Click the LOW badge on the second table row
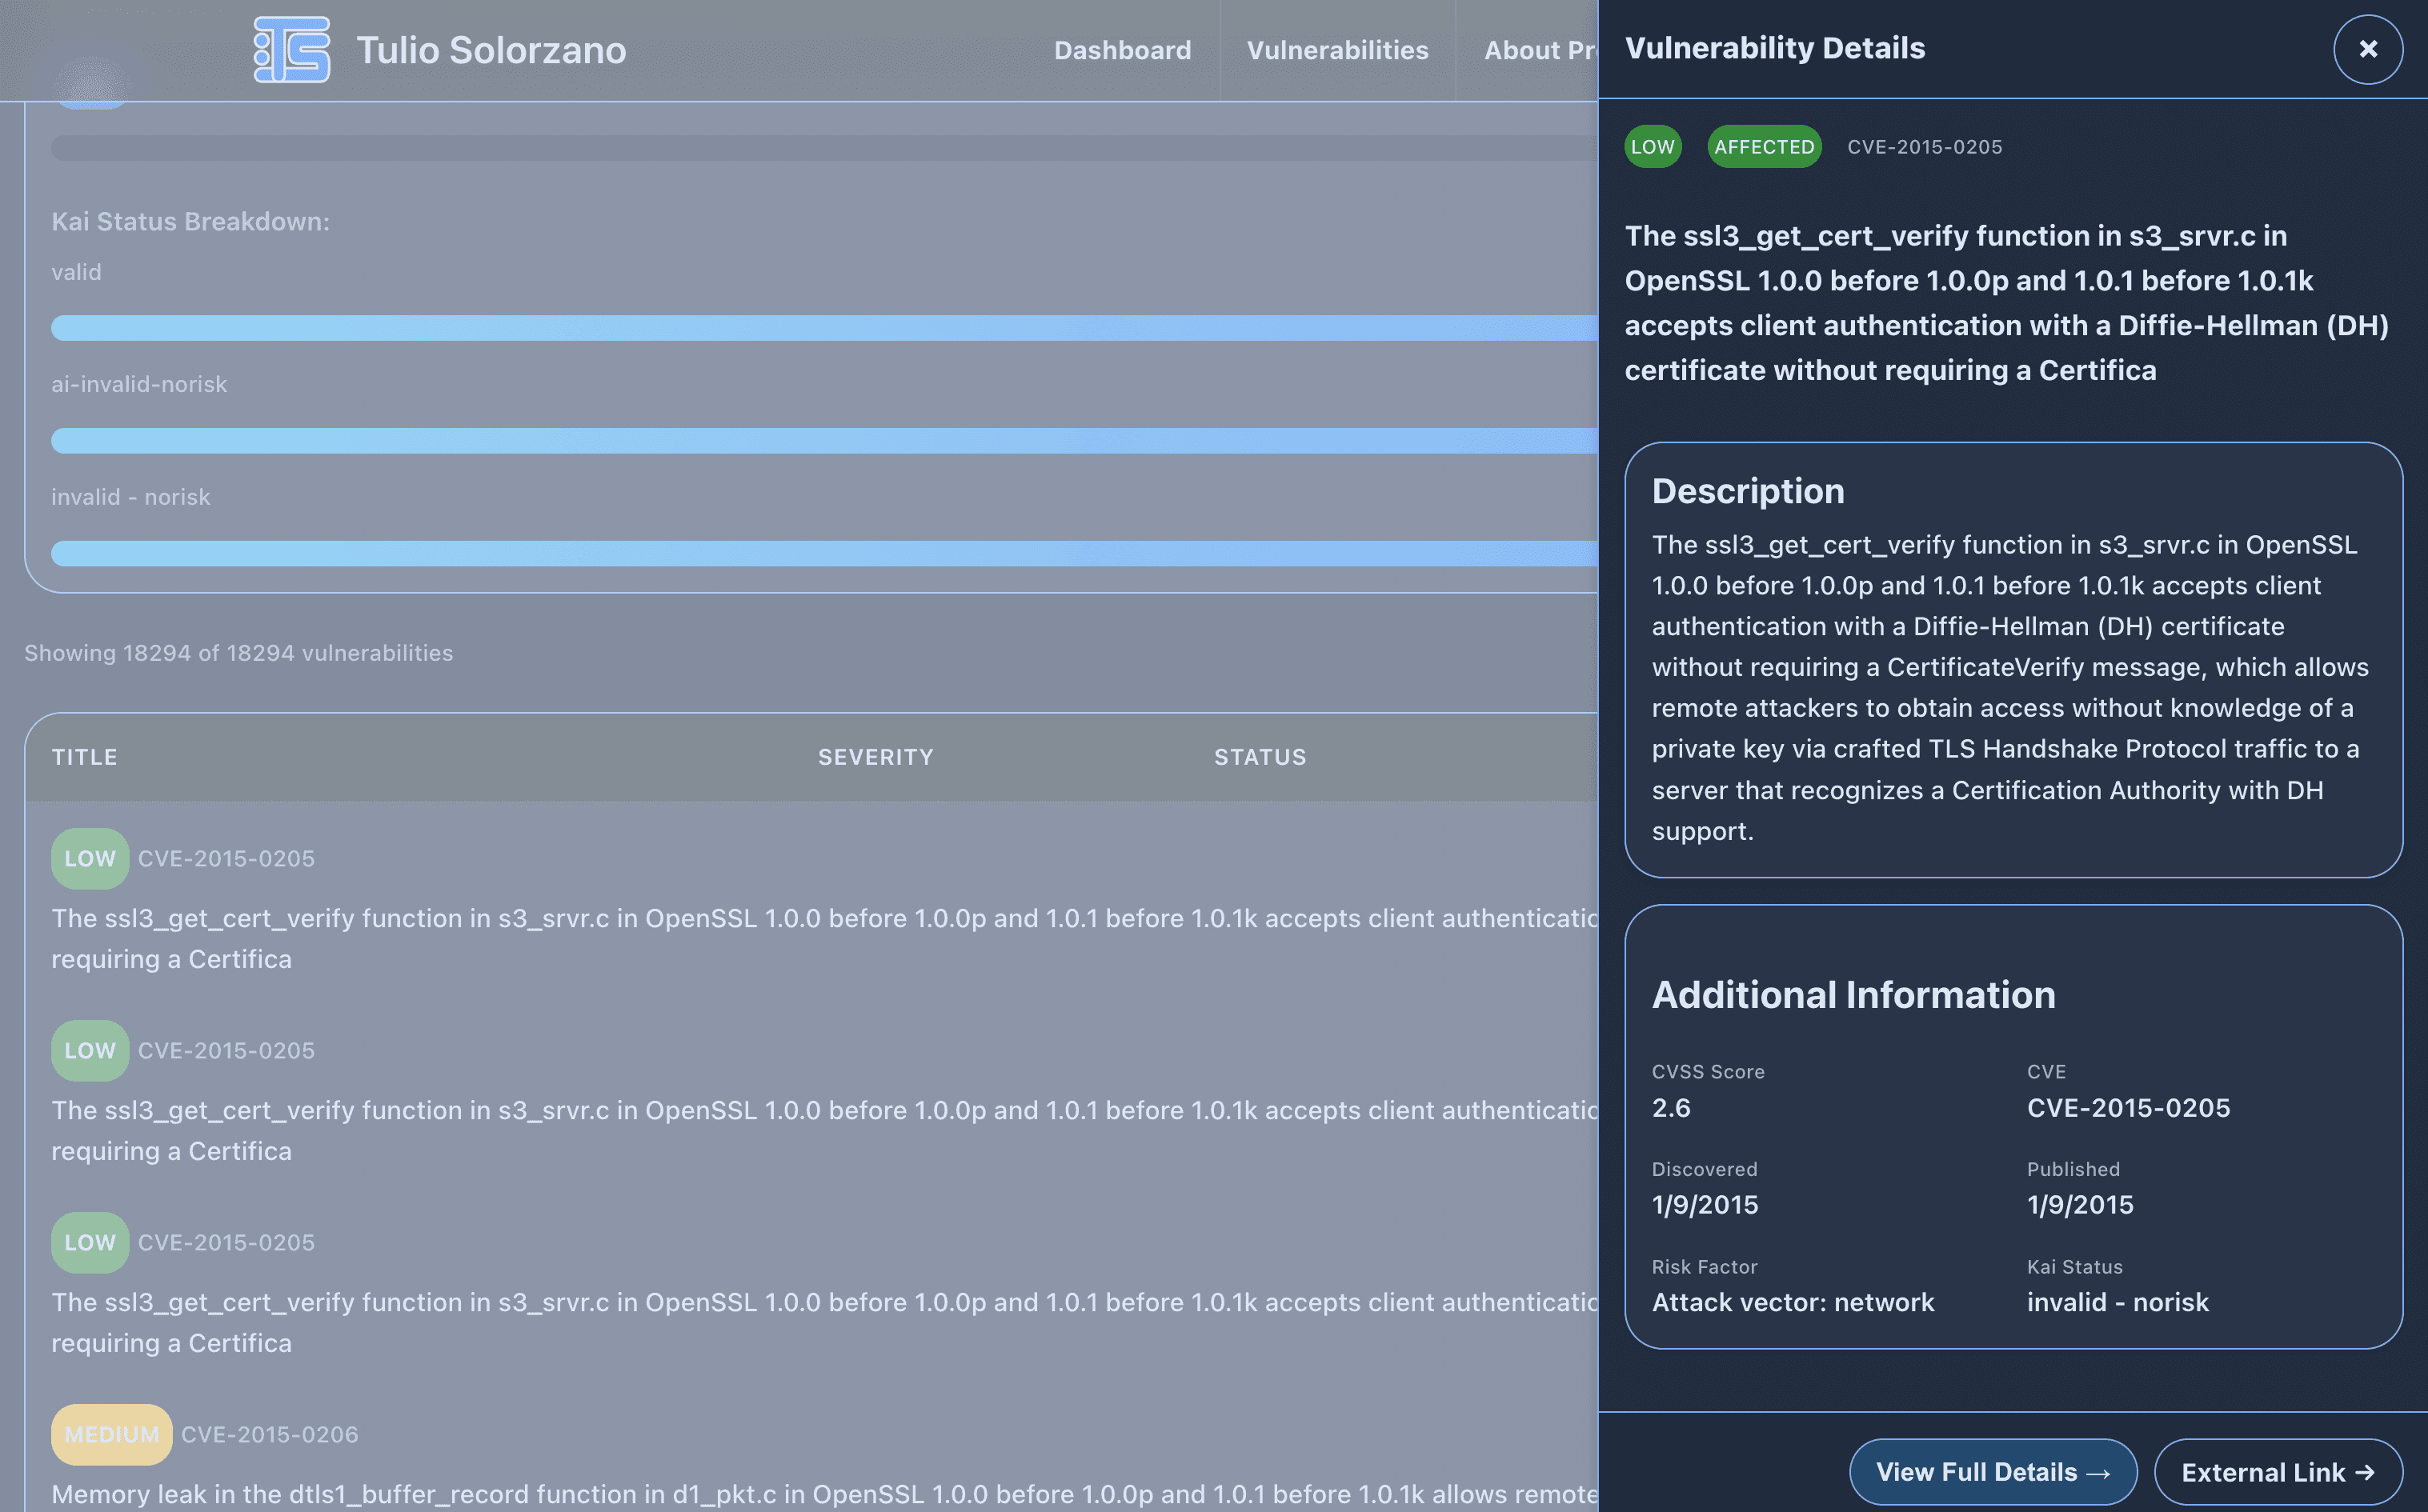Image resolution: width=2428 pixels, height=1512 pixels. (89, 1050)
